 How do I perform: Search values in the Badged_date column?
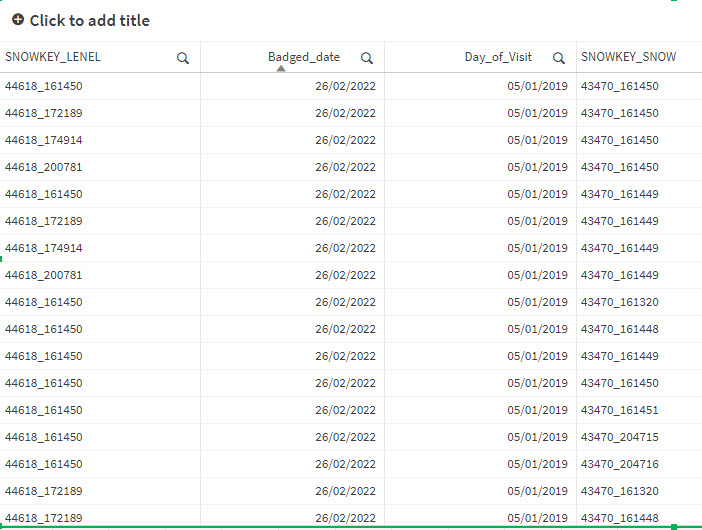[367, 58]
